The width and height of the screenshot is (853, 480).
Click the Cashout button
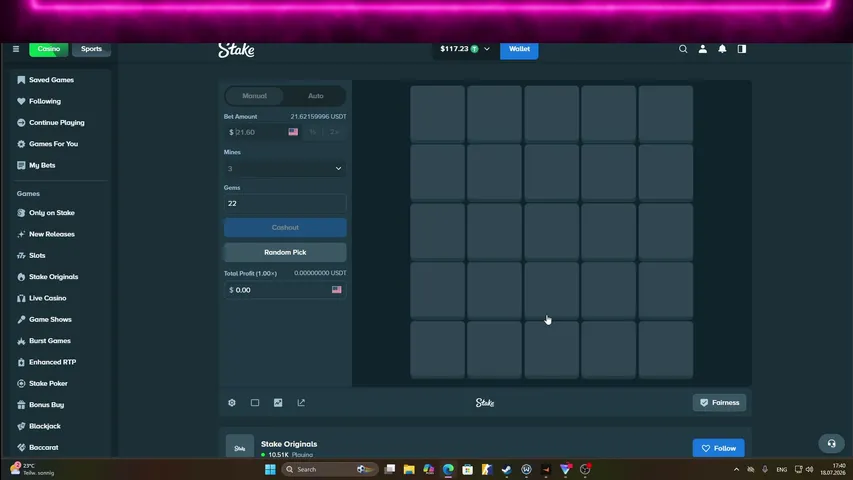(285, 227)
